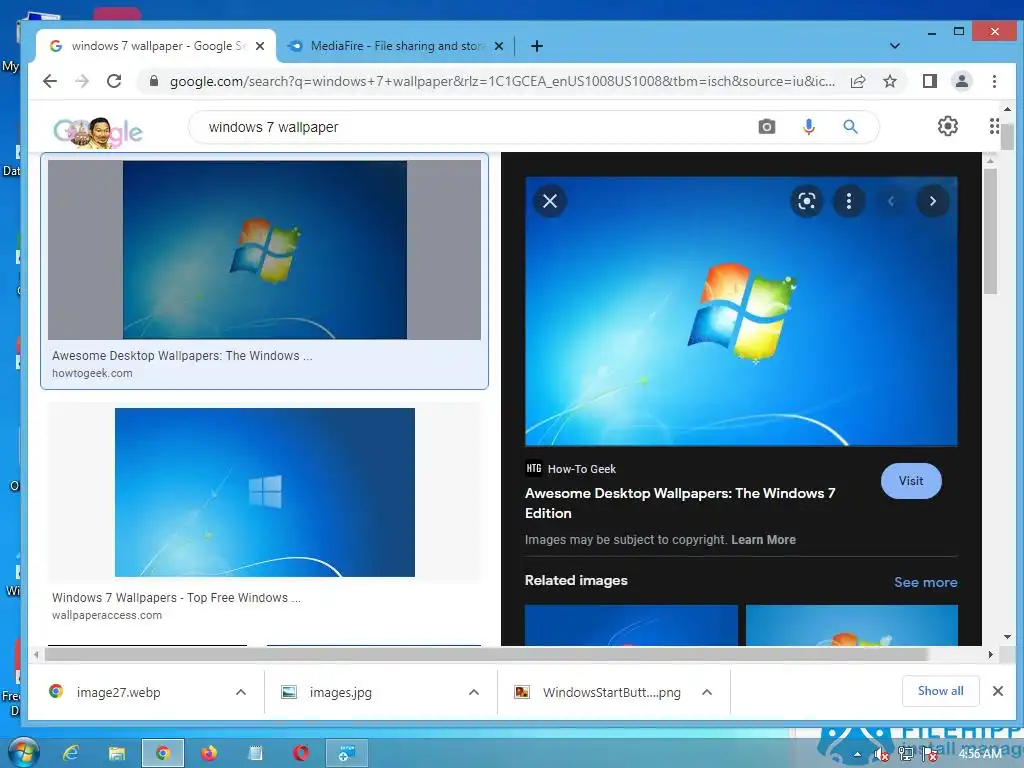
Task: Click the preview panel vertical scrollbar
Action: [991, 232]
